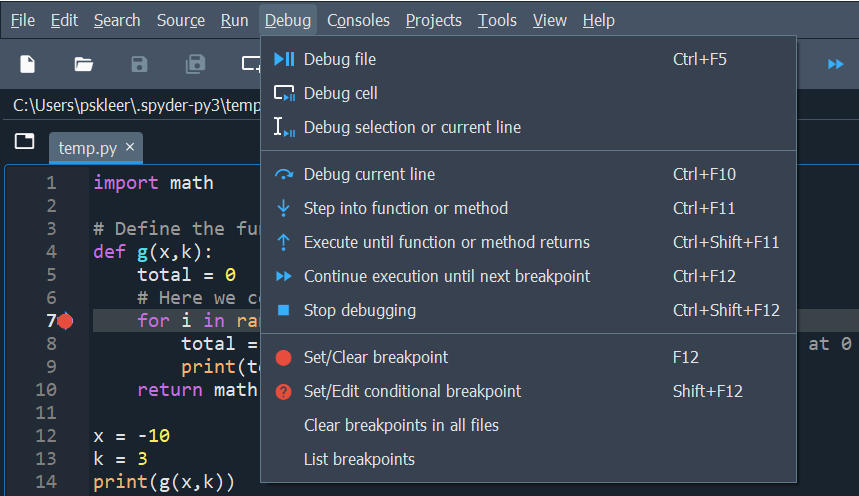
Task: Close the temp.py tab
Action: pyautogui.click(x=130, y=147)
